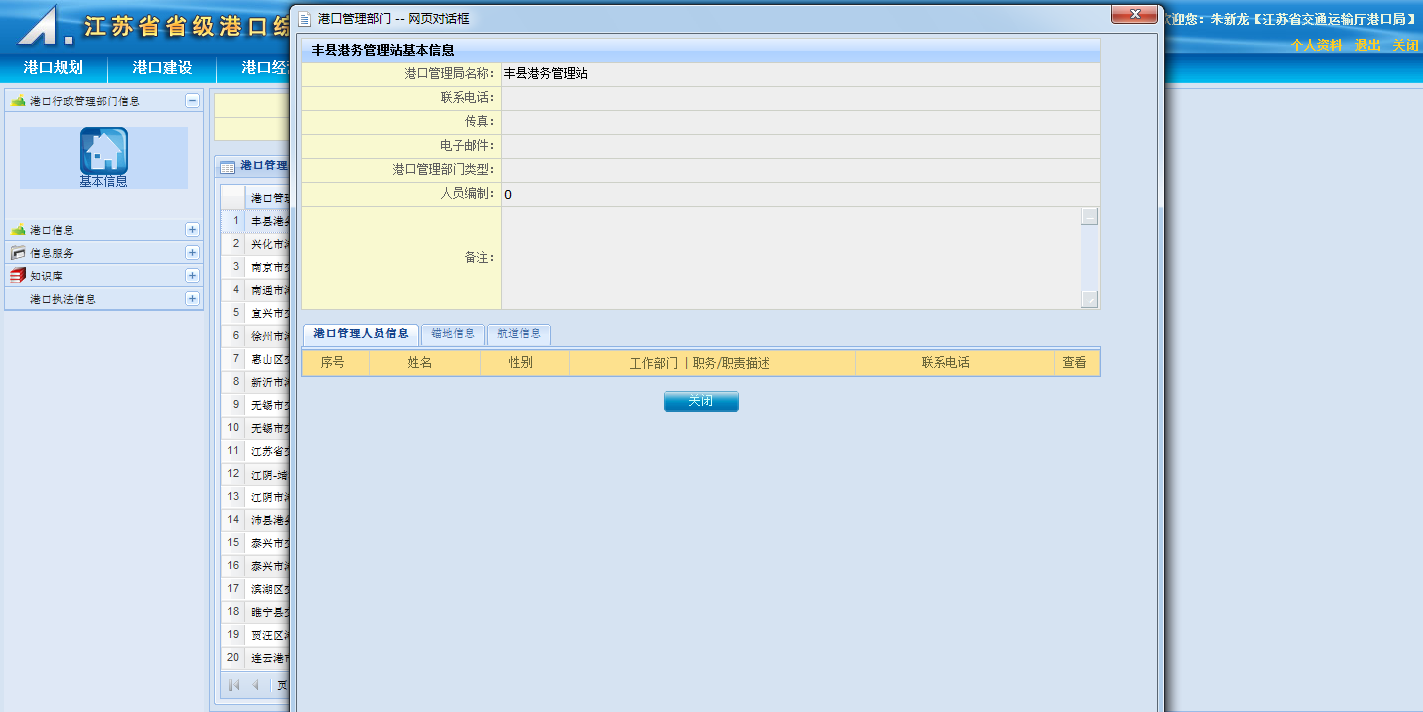The width and height of the screenshot is (1423, 712).
Task: Open the 个人资料 link
Action: point(1316,46)
